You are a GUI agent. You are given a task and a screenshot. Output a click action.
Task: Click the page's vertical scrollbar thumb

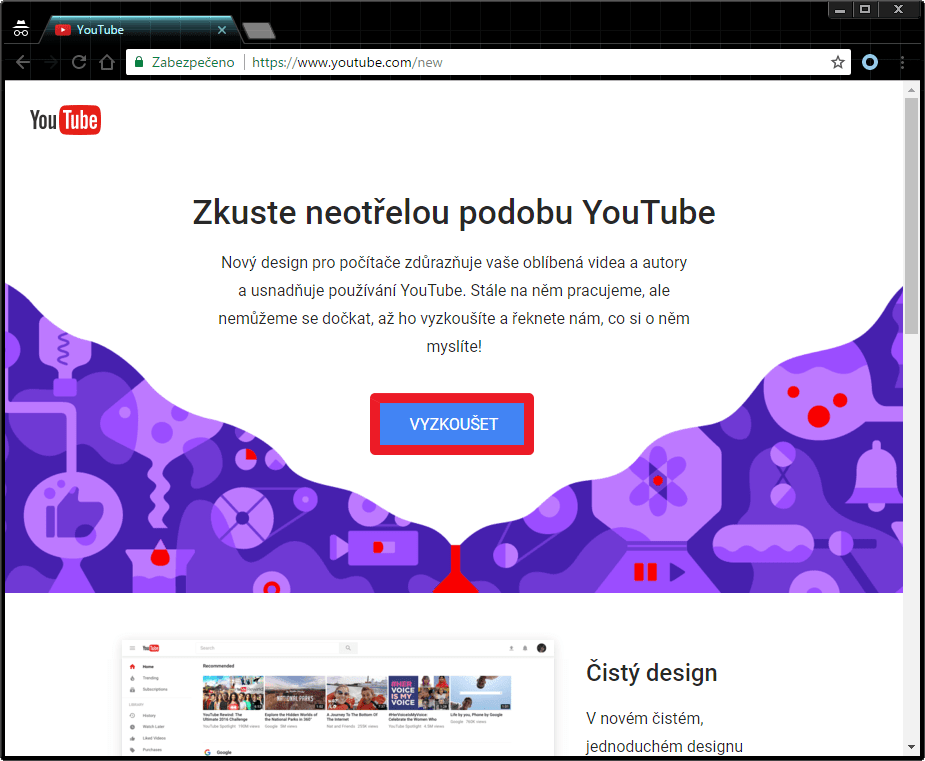pyautogui.click(x=911, y=216)
